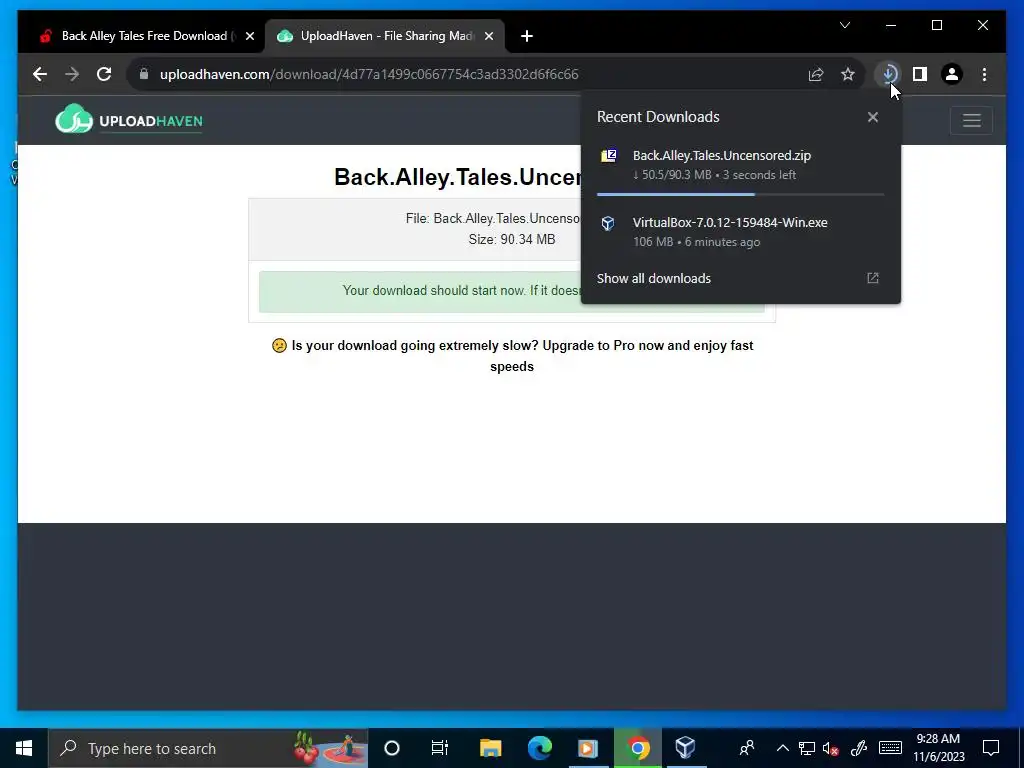This screenshot has width=1024, height=768.
Task: Open the Action Center notifications
Action: click(x=991, y=748)
